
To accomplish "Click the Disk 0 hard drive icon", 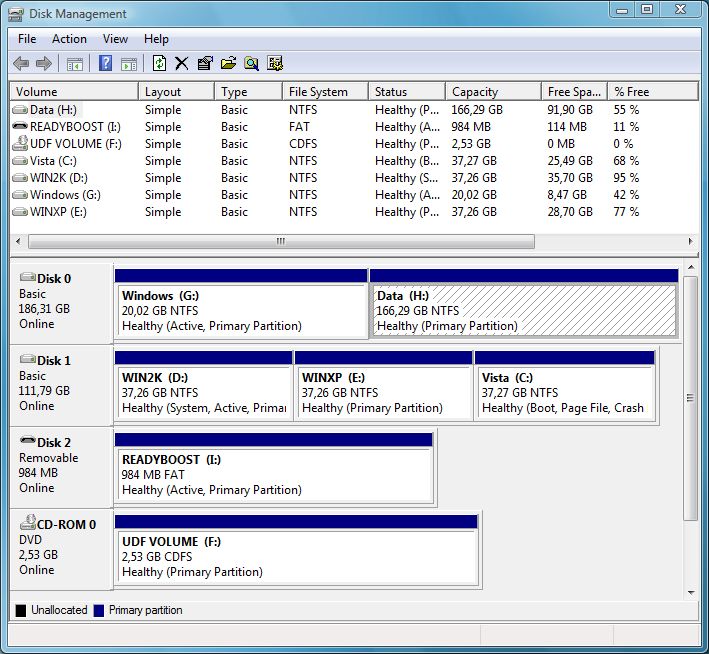I will point(28,276).
